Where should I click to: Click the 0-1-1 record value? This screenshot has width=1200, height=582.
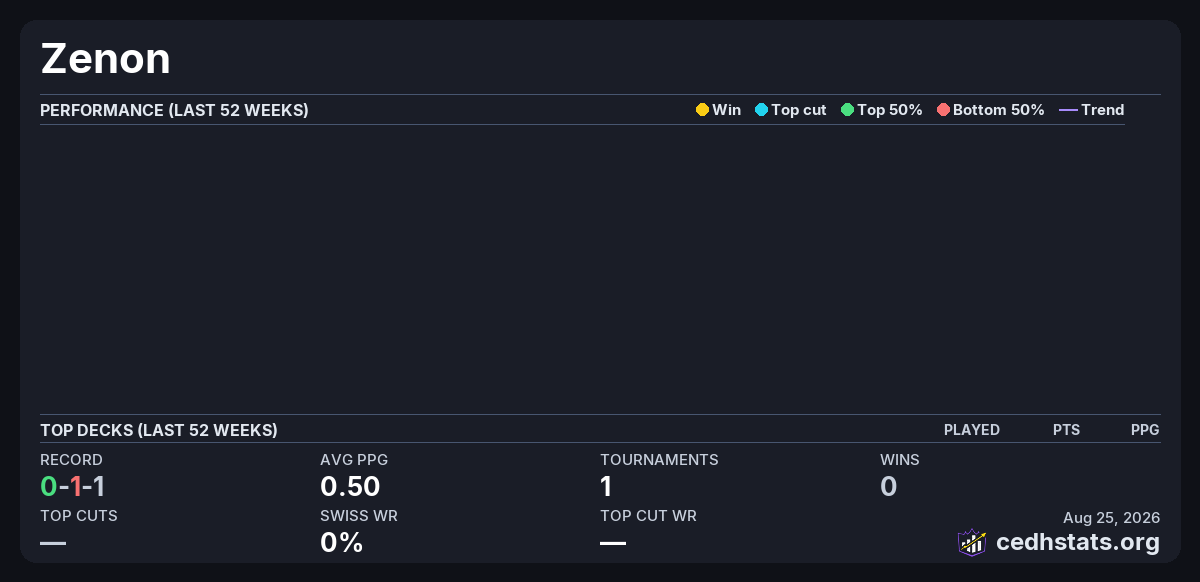click(x=73, y=487)
